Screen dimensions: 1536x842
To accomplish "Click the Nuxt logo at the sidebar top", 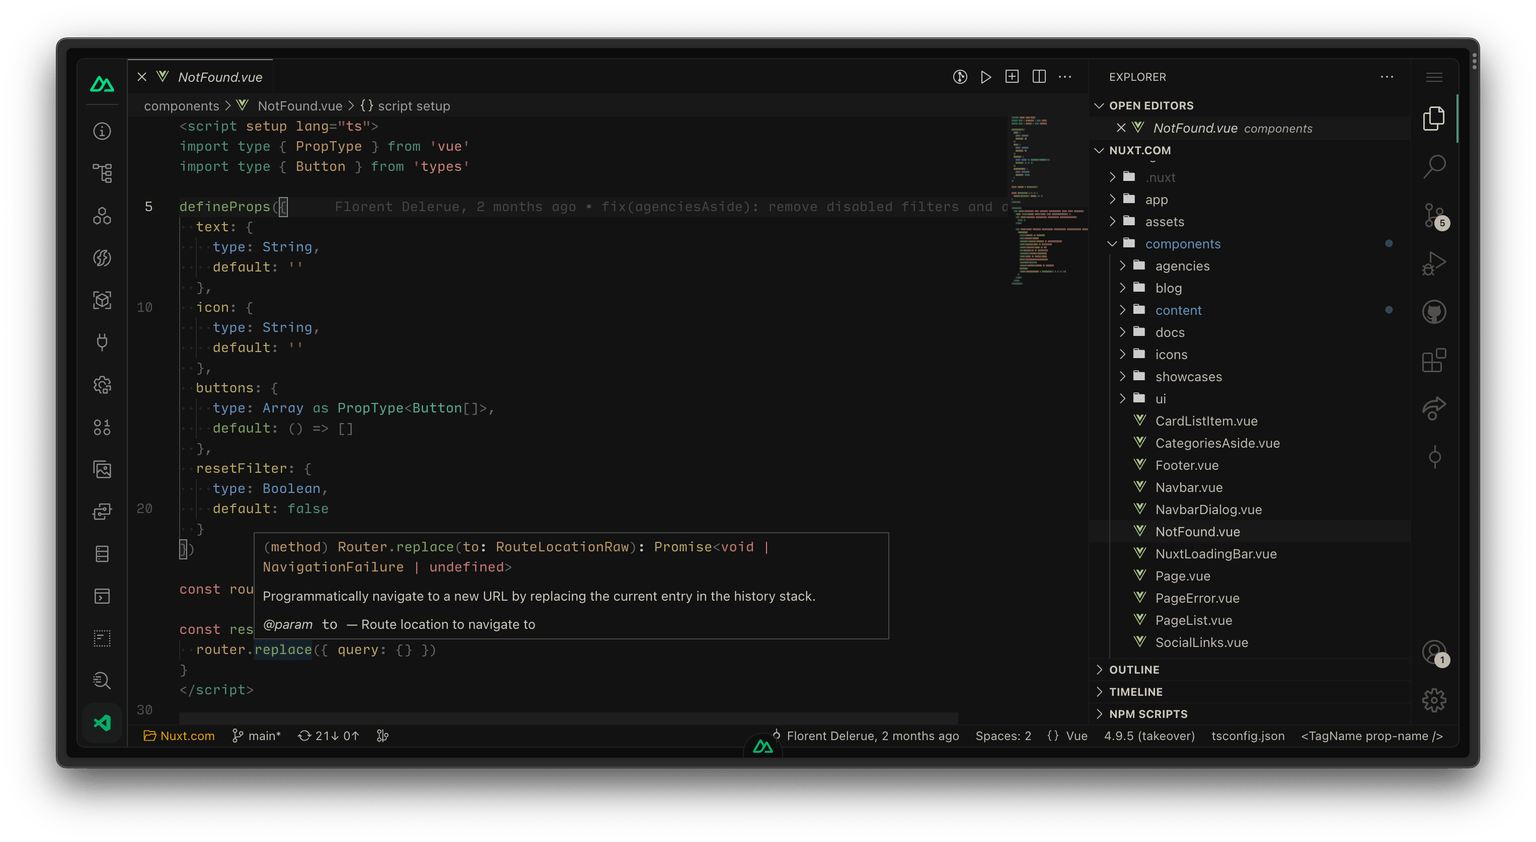I will click(x=101, y=84).
